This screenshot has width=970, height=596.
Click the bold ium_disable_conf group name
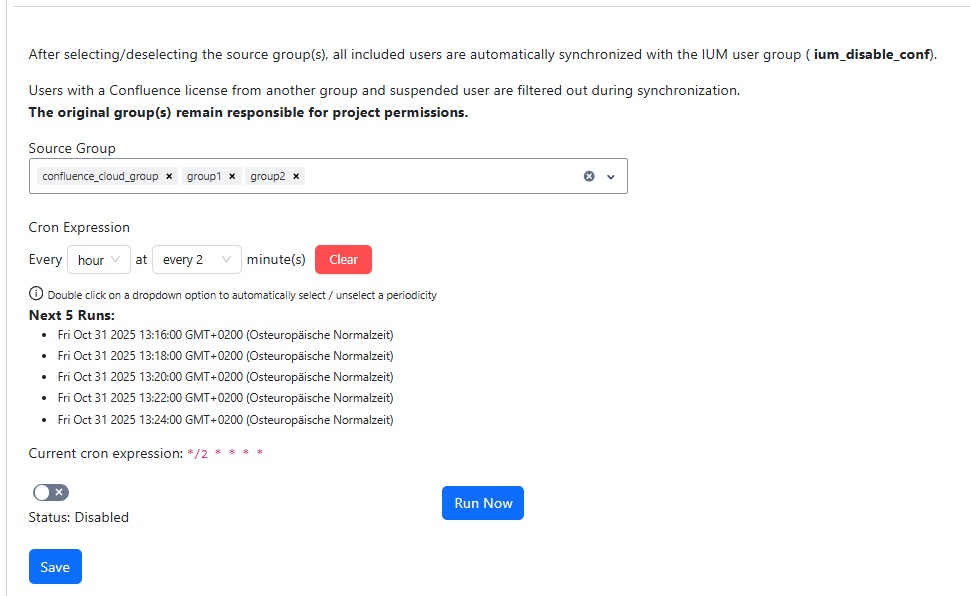pyautogui.click(x=872, y=54)
